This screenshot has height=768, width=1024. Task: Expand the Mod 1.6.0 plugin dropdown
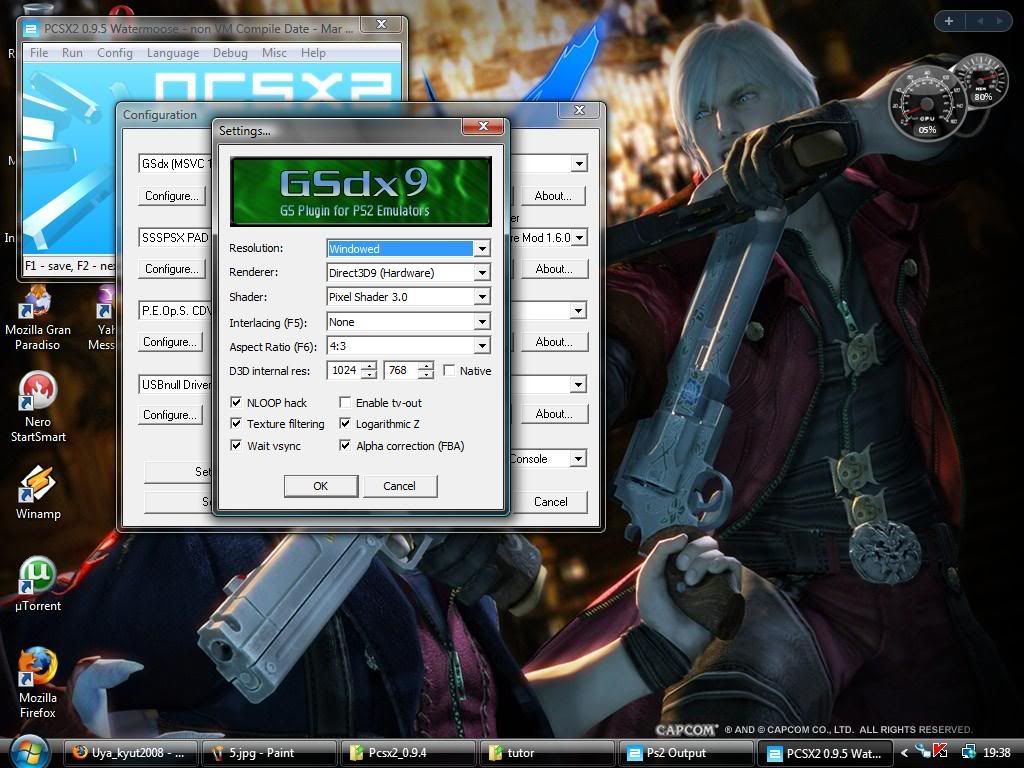[x=579, y=238]
